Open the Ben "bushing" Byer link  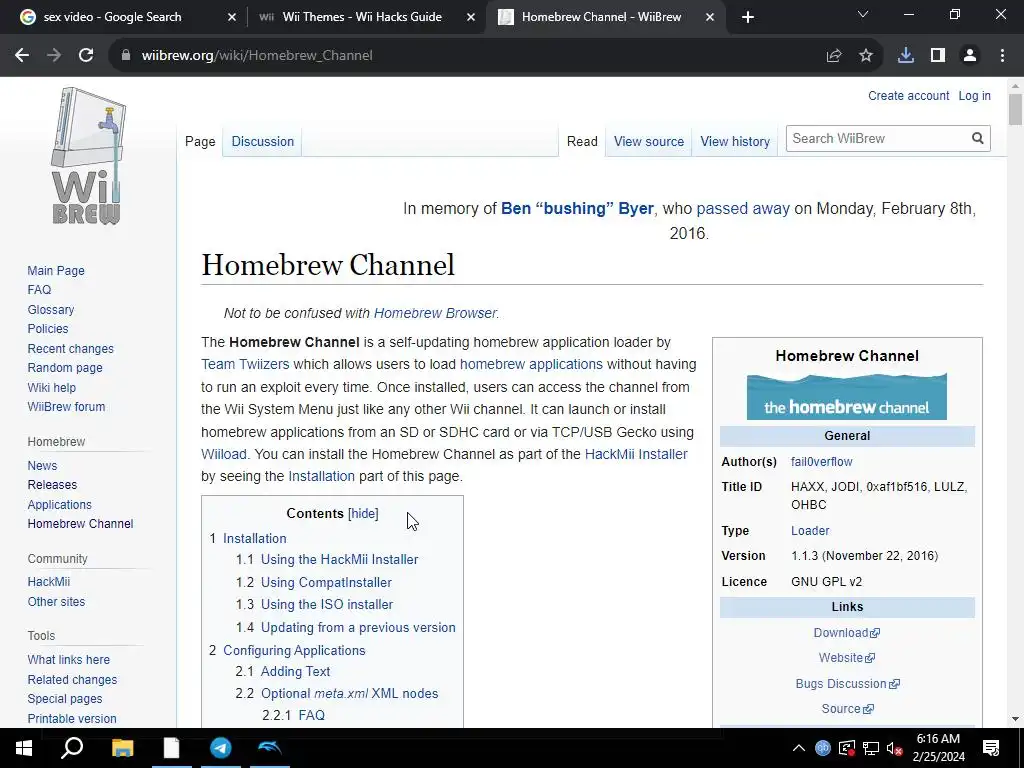577,208
